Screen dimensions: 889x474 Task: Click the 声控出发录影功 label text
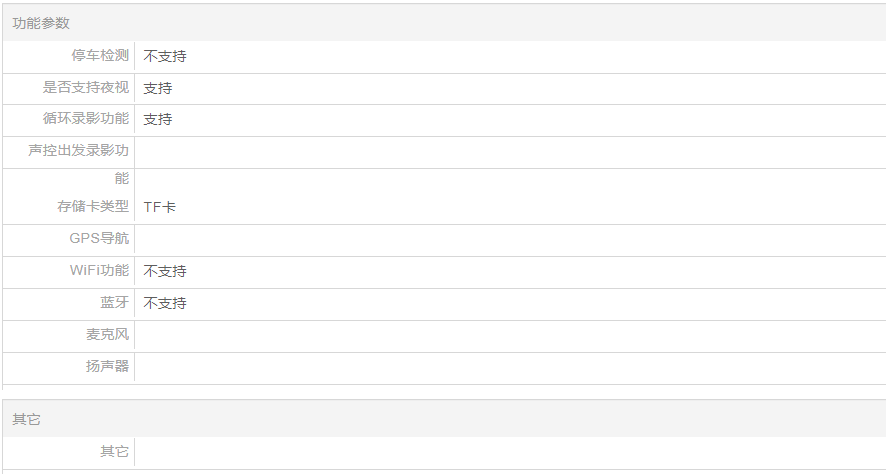click(x=78, y=151)
